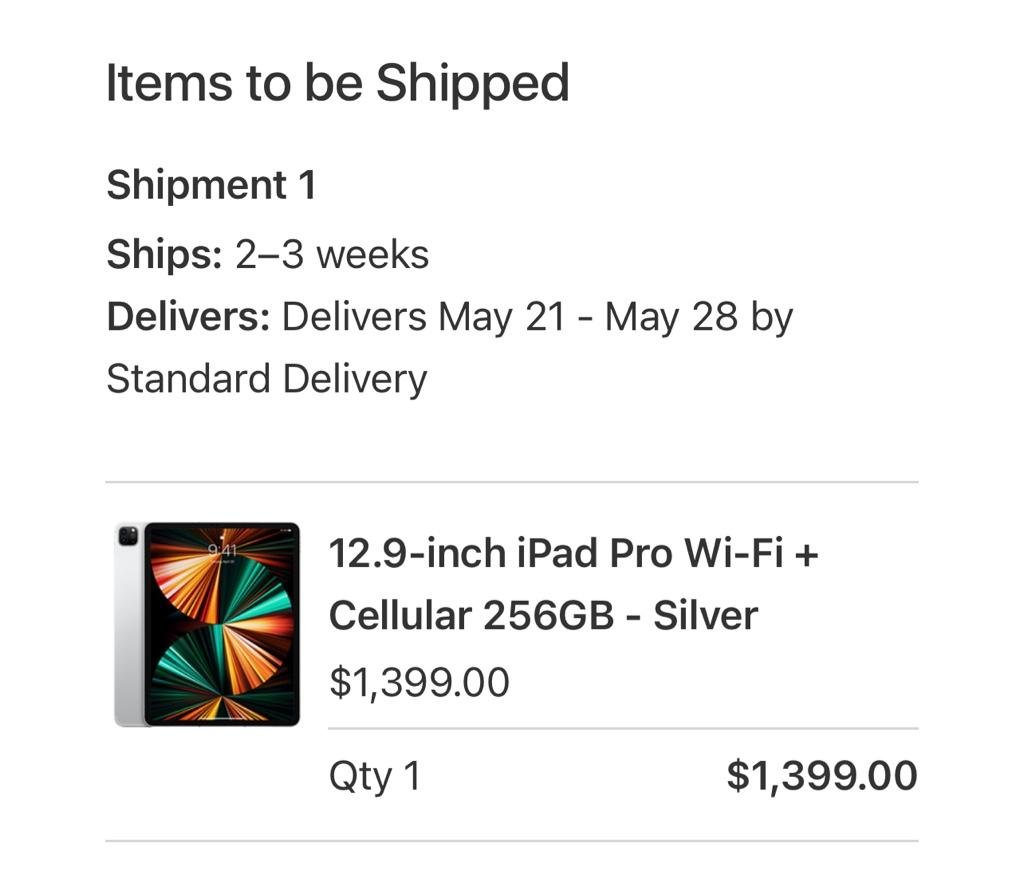Viewport: 1024px width, 887px height.
Task: Click the bottom divider below the Qty row
Action: coord(511,841)
